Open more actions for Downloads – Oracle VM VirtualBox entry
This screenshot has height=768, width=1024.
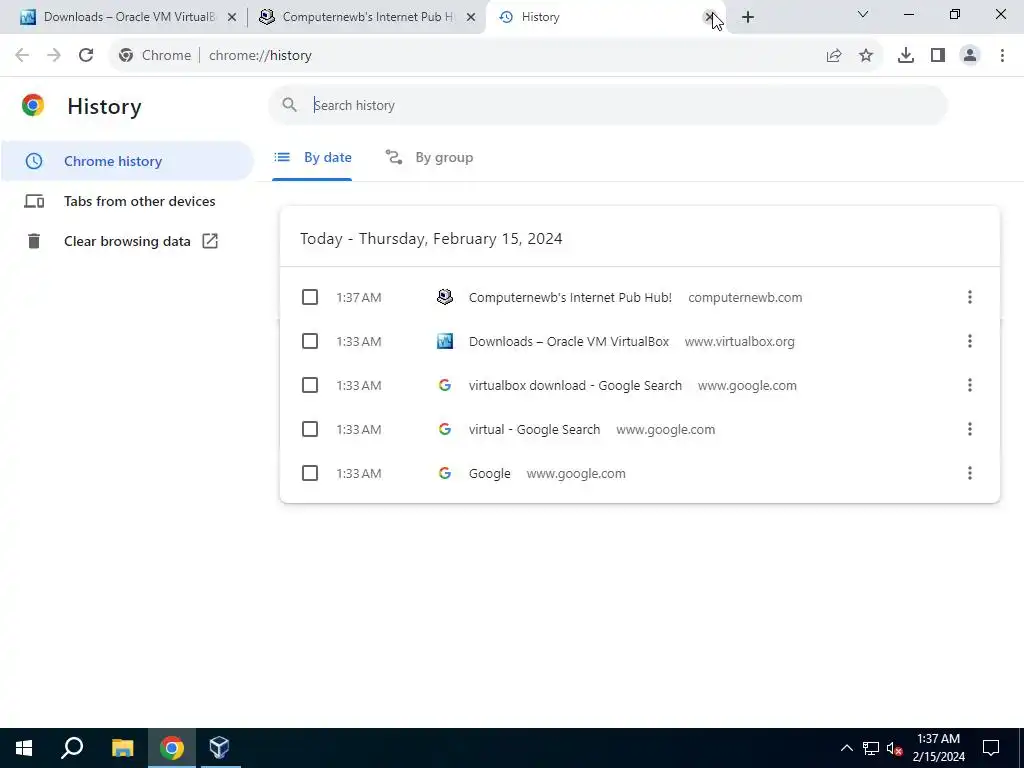(x=970, y=341)
